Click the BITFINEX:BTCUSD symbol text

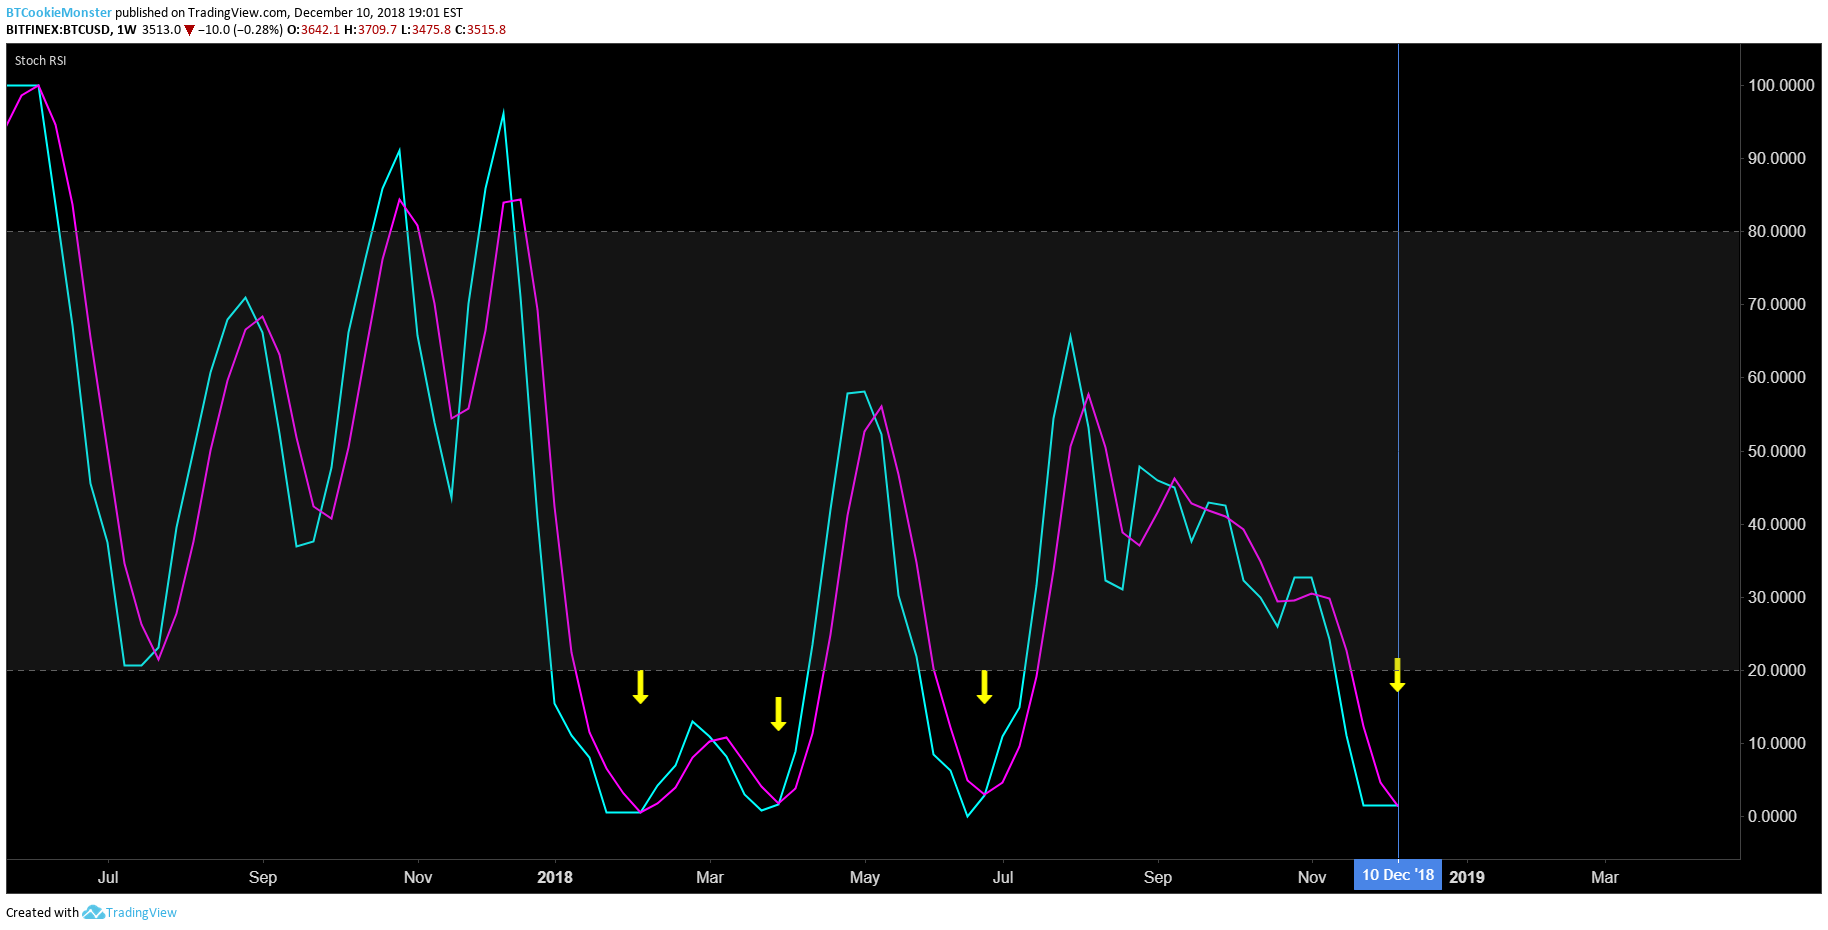point(58,30)
